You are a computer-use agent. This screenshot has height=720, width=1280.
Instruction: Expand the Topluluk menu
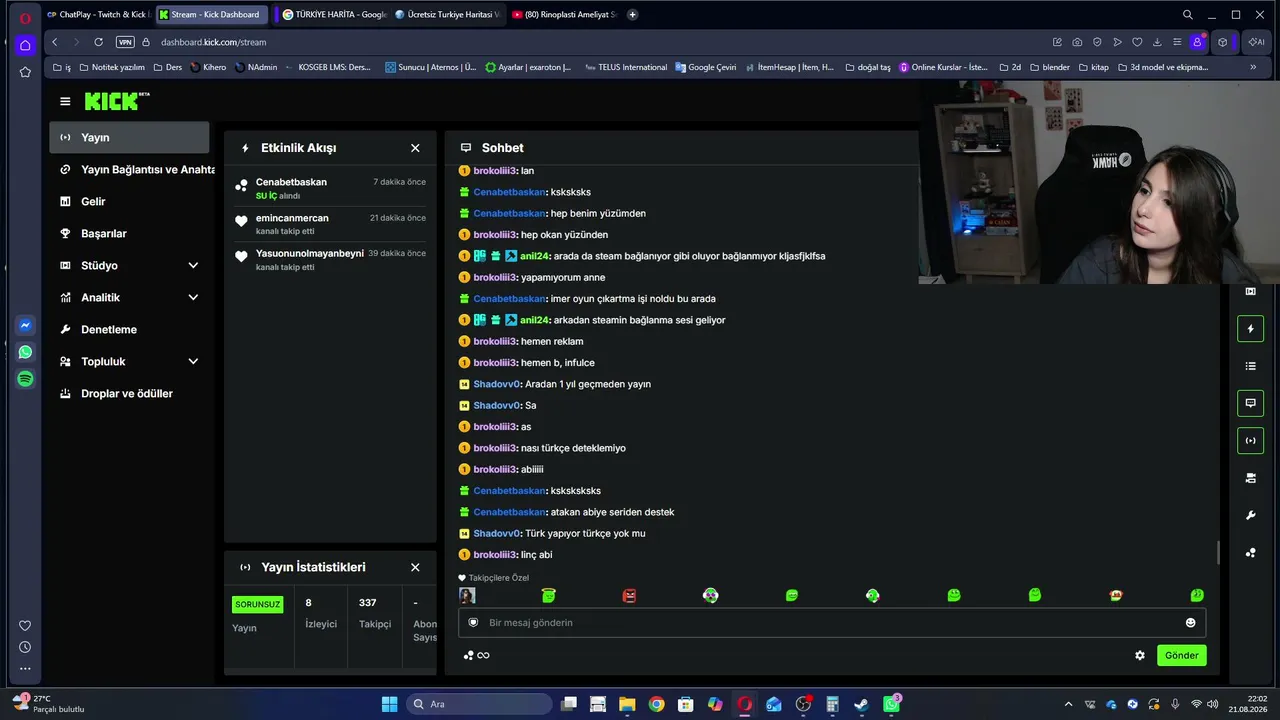coord(193,361)
